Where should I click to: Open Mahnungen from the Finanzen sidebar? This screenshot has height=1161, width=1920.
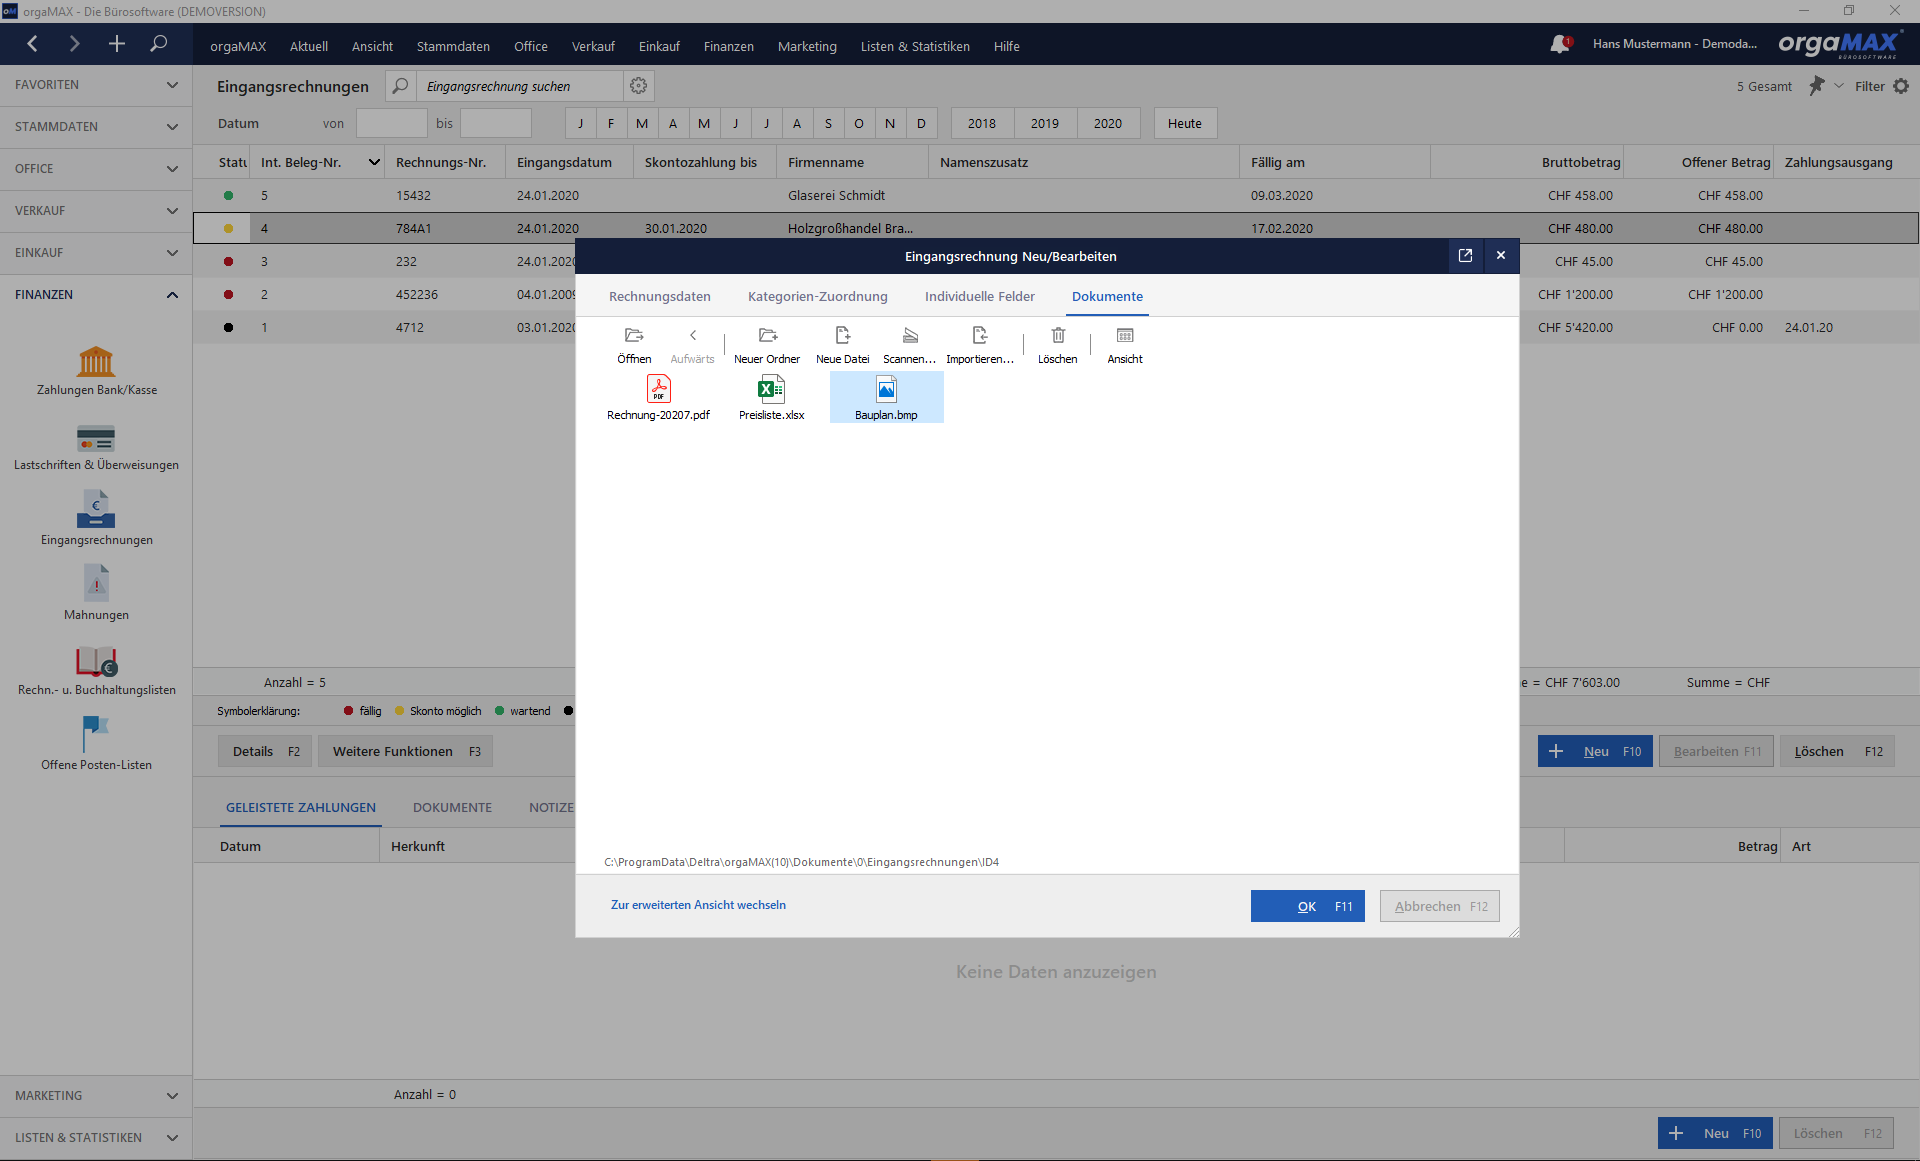pos(97,593)
